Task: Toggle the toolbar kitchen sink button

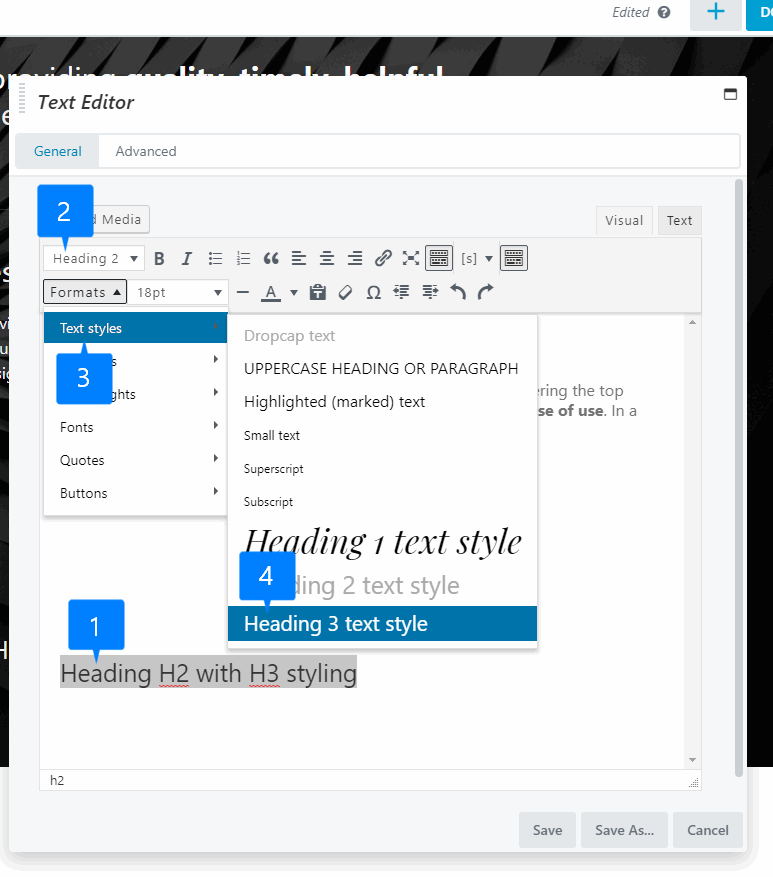Action: click(438, 258)
